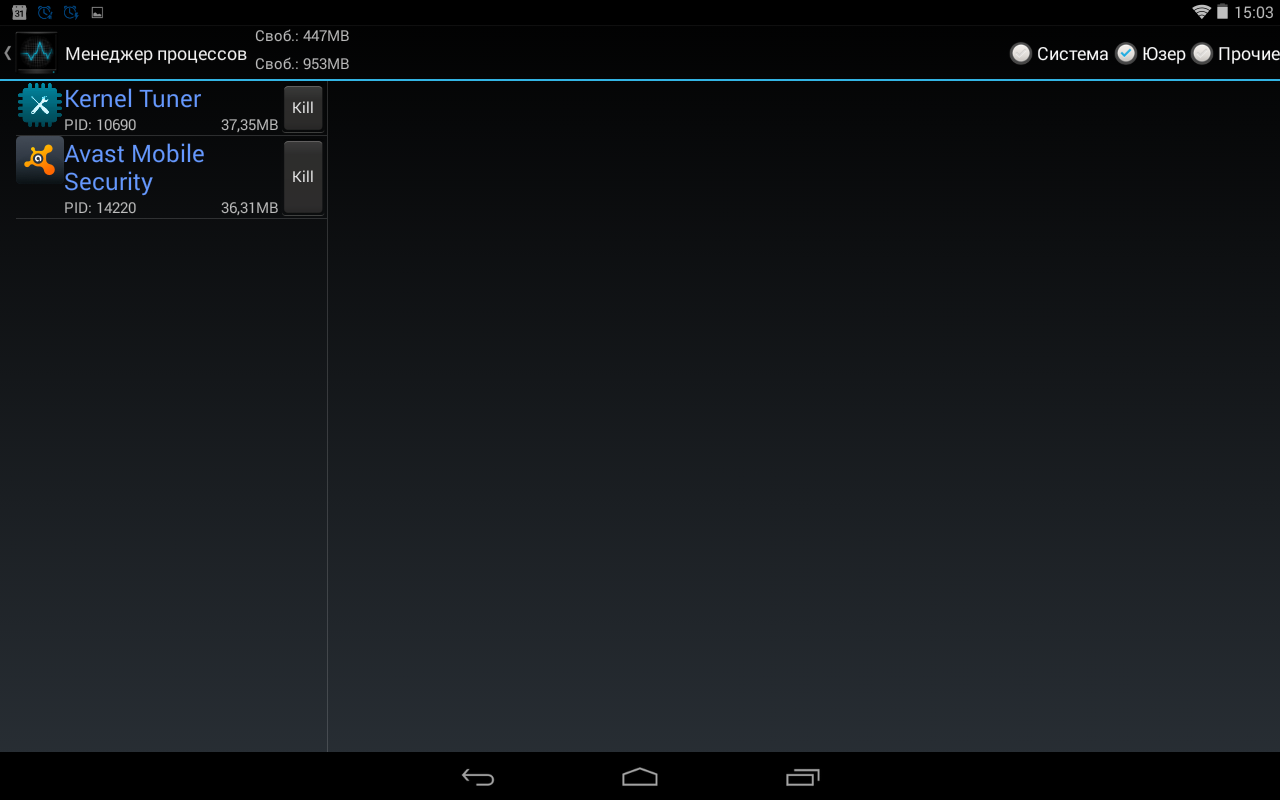The image size is (1280, 800).
Task: Select the Система filter option
Action: (1059, 54)
